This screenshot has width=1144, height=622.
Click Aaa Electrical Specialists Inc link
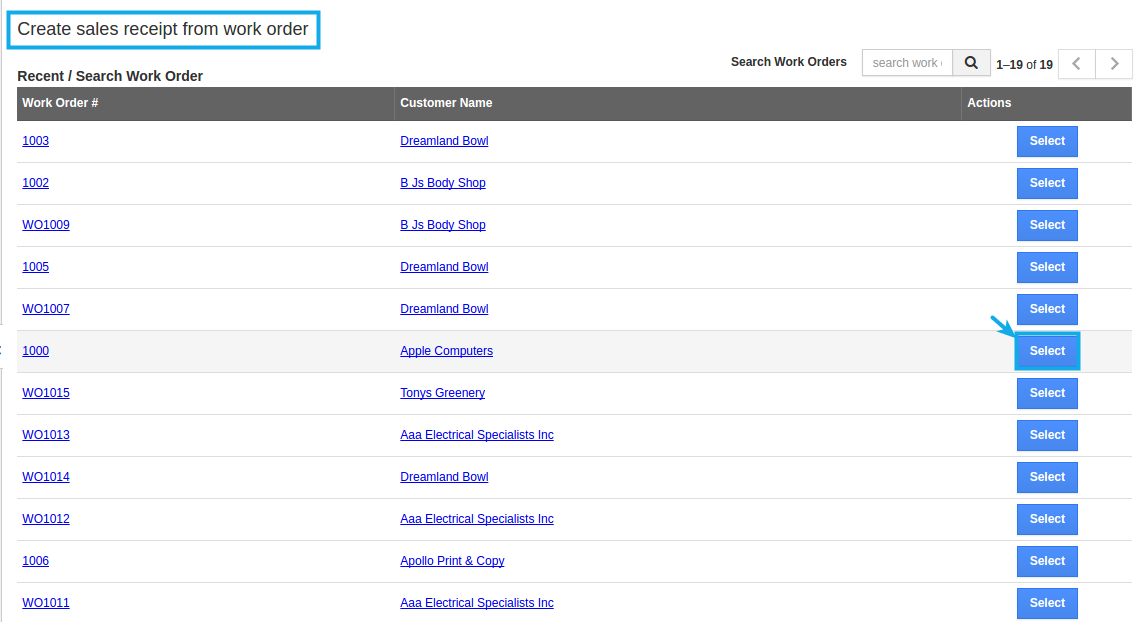click(477, 434)
